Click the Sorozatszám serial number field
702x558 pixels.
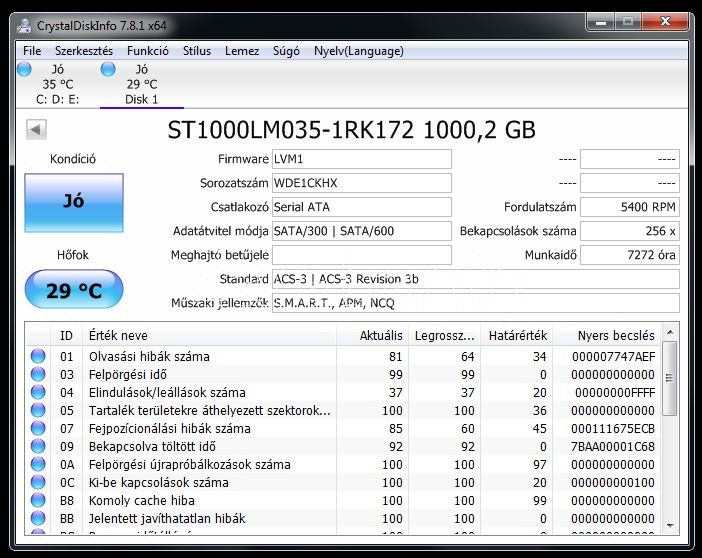[362, 183]
